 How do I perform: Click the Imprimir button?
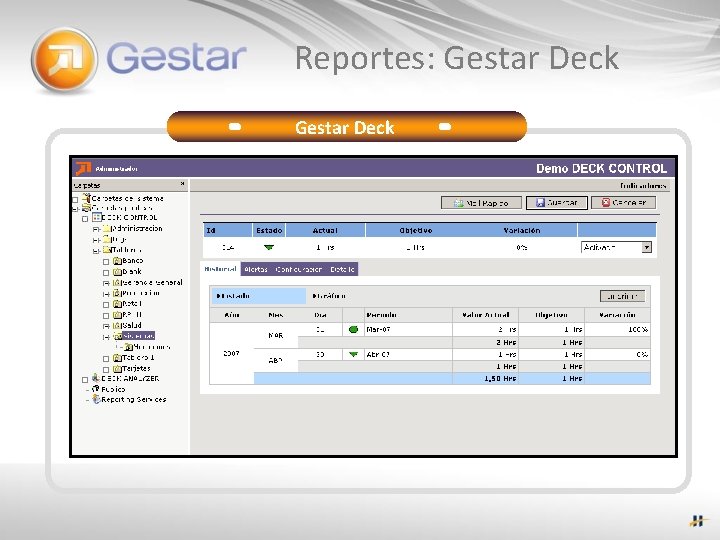(622, 296)
